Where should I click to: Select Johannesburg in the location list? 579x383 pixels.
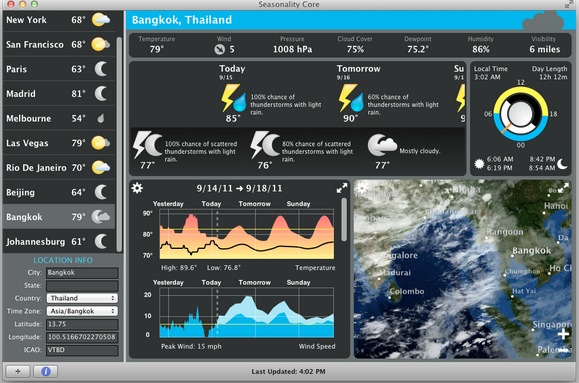tap(59, 242)
